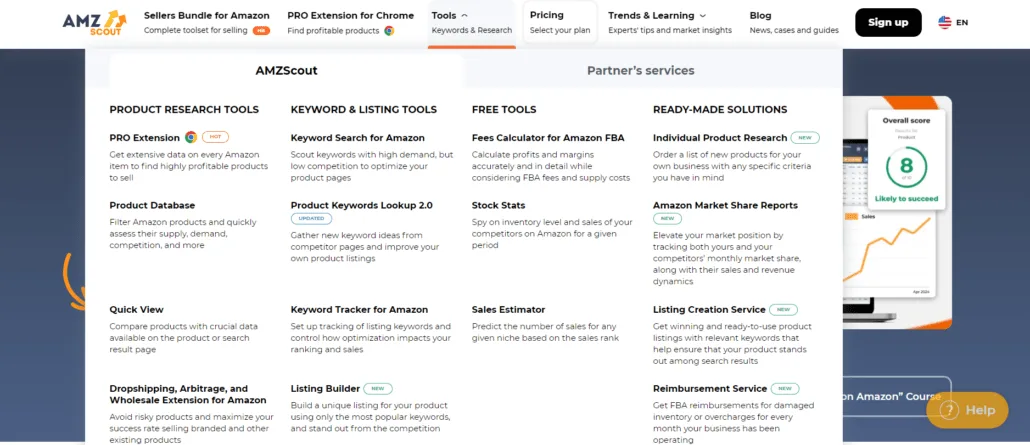Collapse the Tools dropdown menu

click(472, 22)
